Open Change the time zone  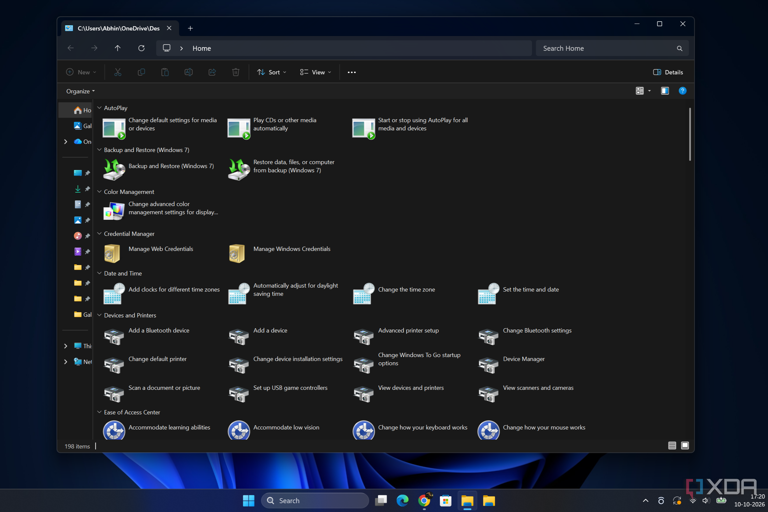(x=394, y=293)
